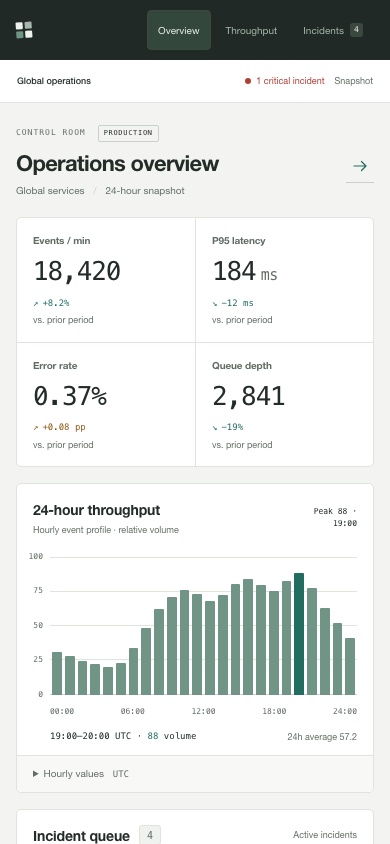Open the Incidents tab

pyautogui.click(x=333, y=30)
